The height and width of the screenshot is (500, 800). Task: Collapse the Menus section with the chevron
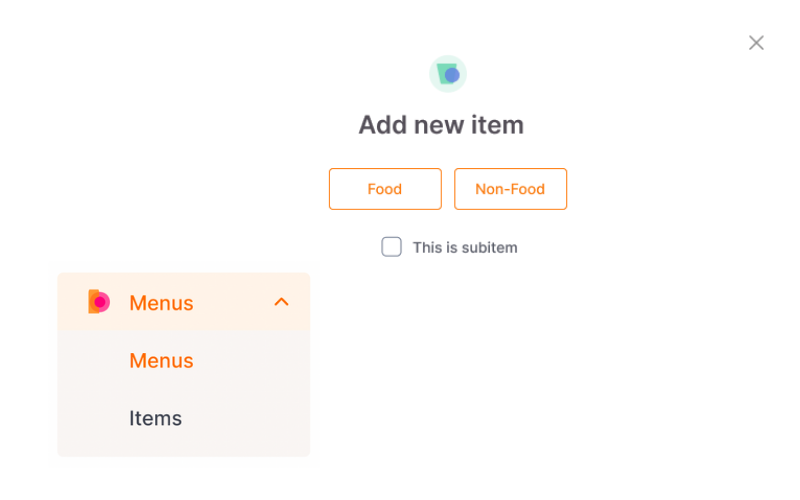pos(282,302)
